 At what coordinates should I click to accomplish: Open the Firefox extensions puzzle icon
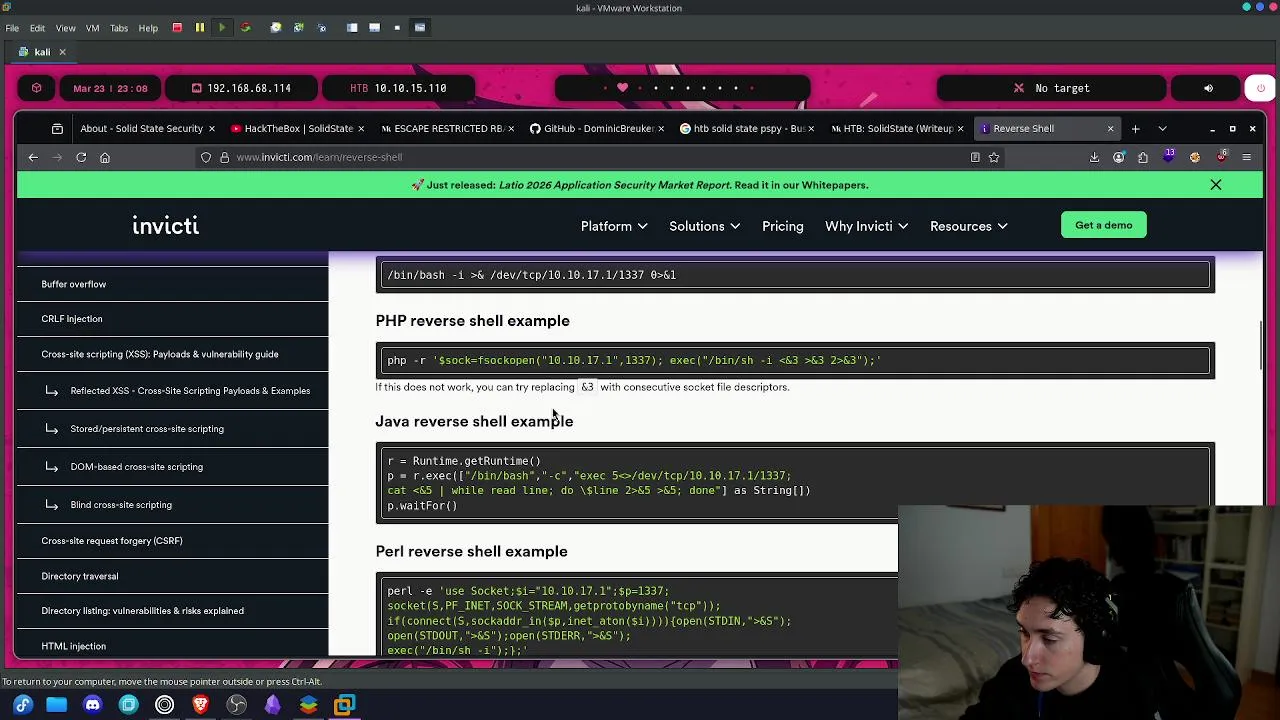[x=1143, y=157]
